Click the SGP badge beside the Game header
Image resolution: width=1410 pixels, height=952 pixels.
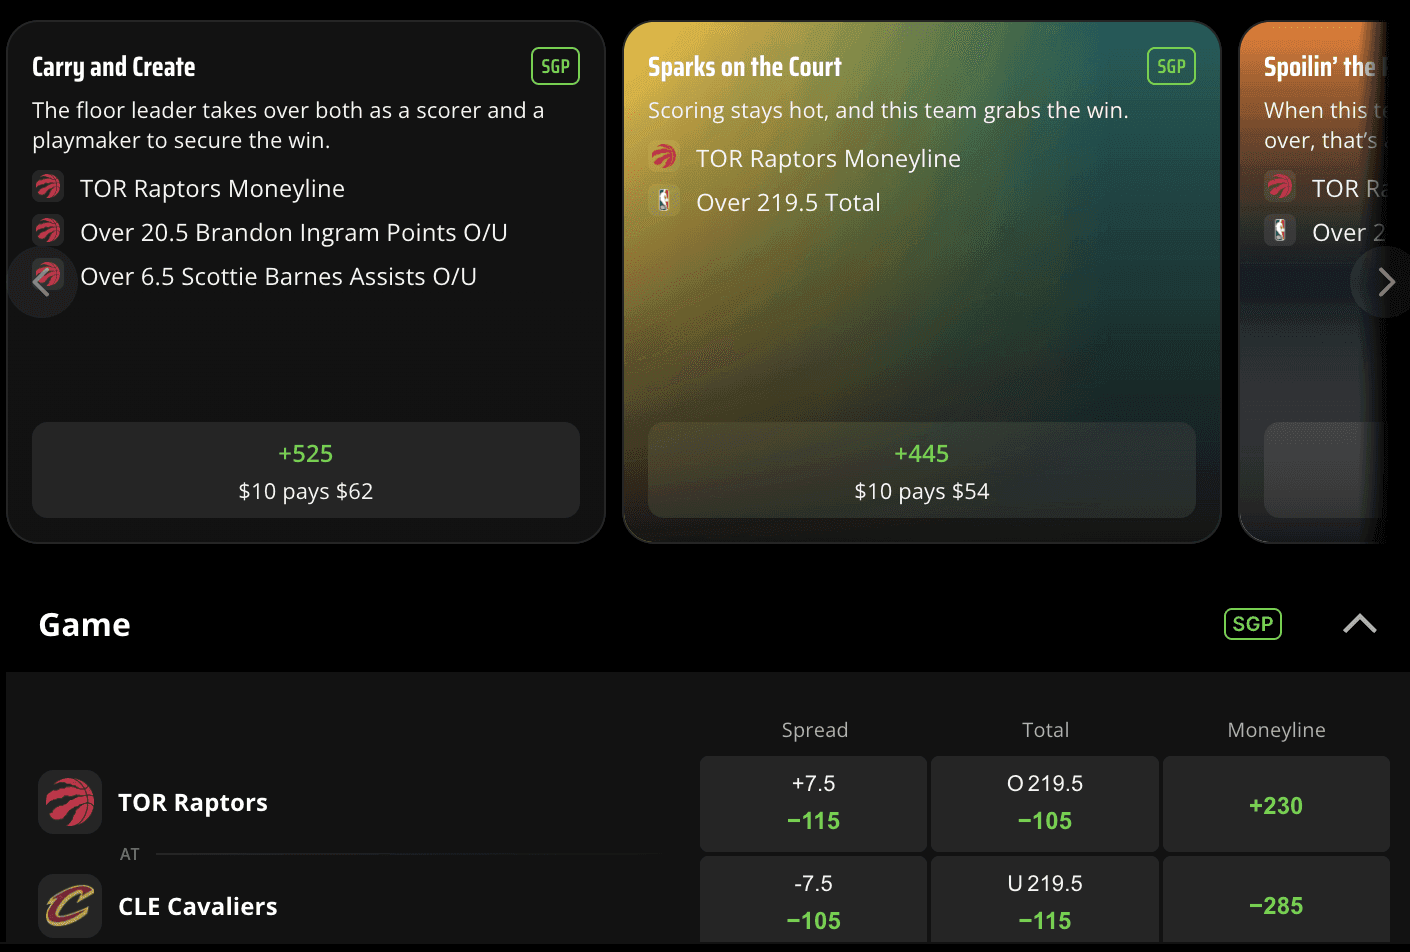[1253, 623]
